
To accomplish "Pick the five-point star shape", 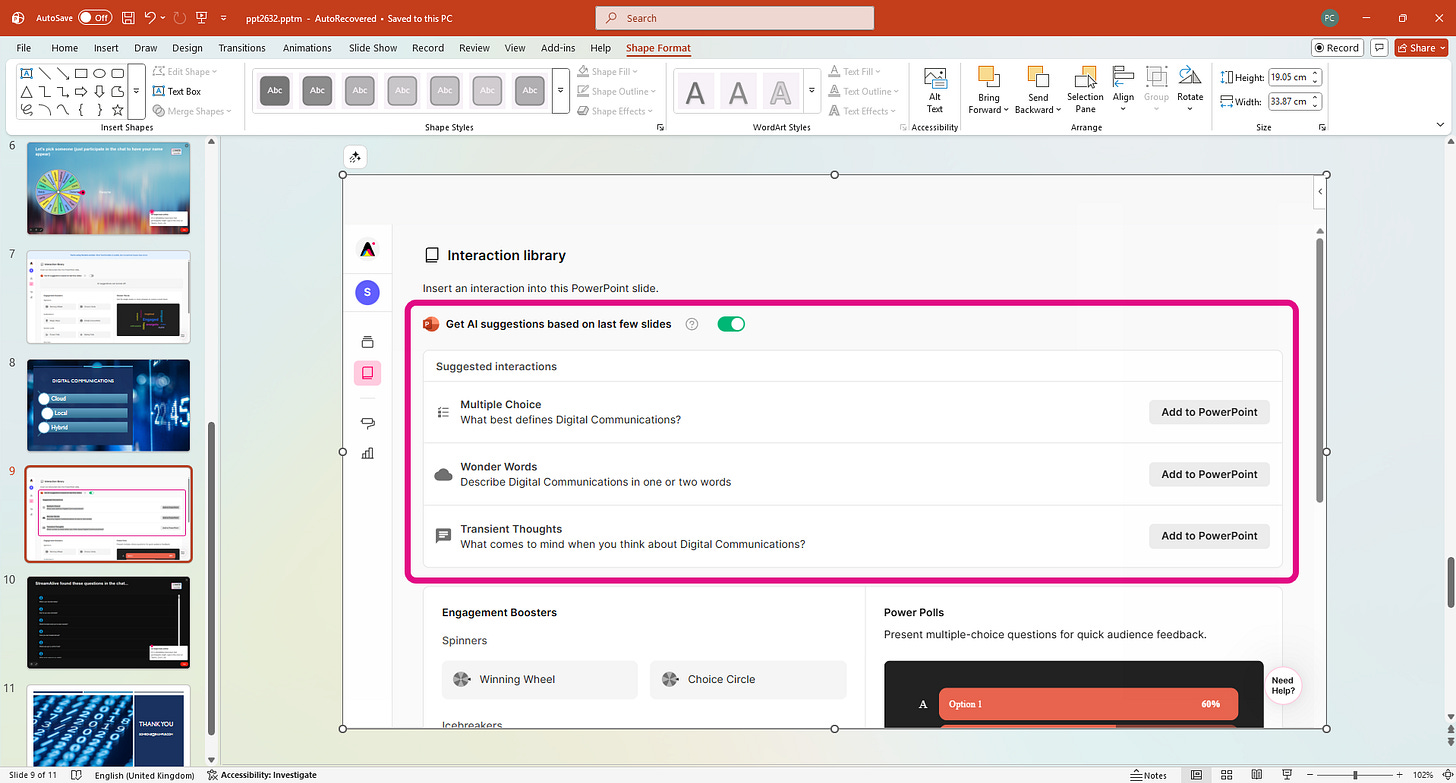I will click(118, 109).
